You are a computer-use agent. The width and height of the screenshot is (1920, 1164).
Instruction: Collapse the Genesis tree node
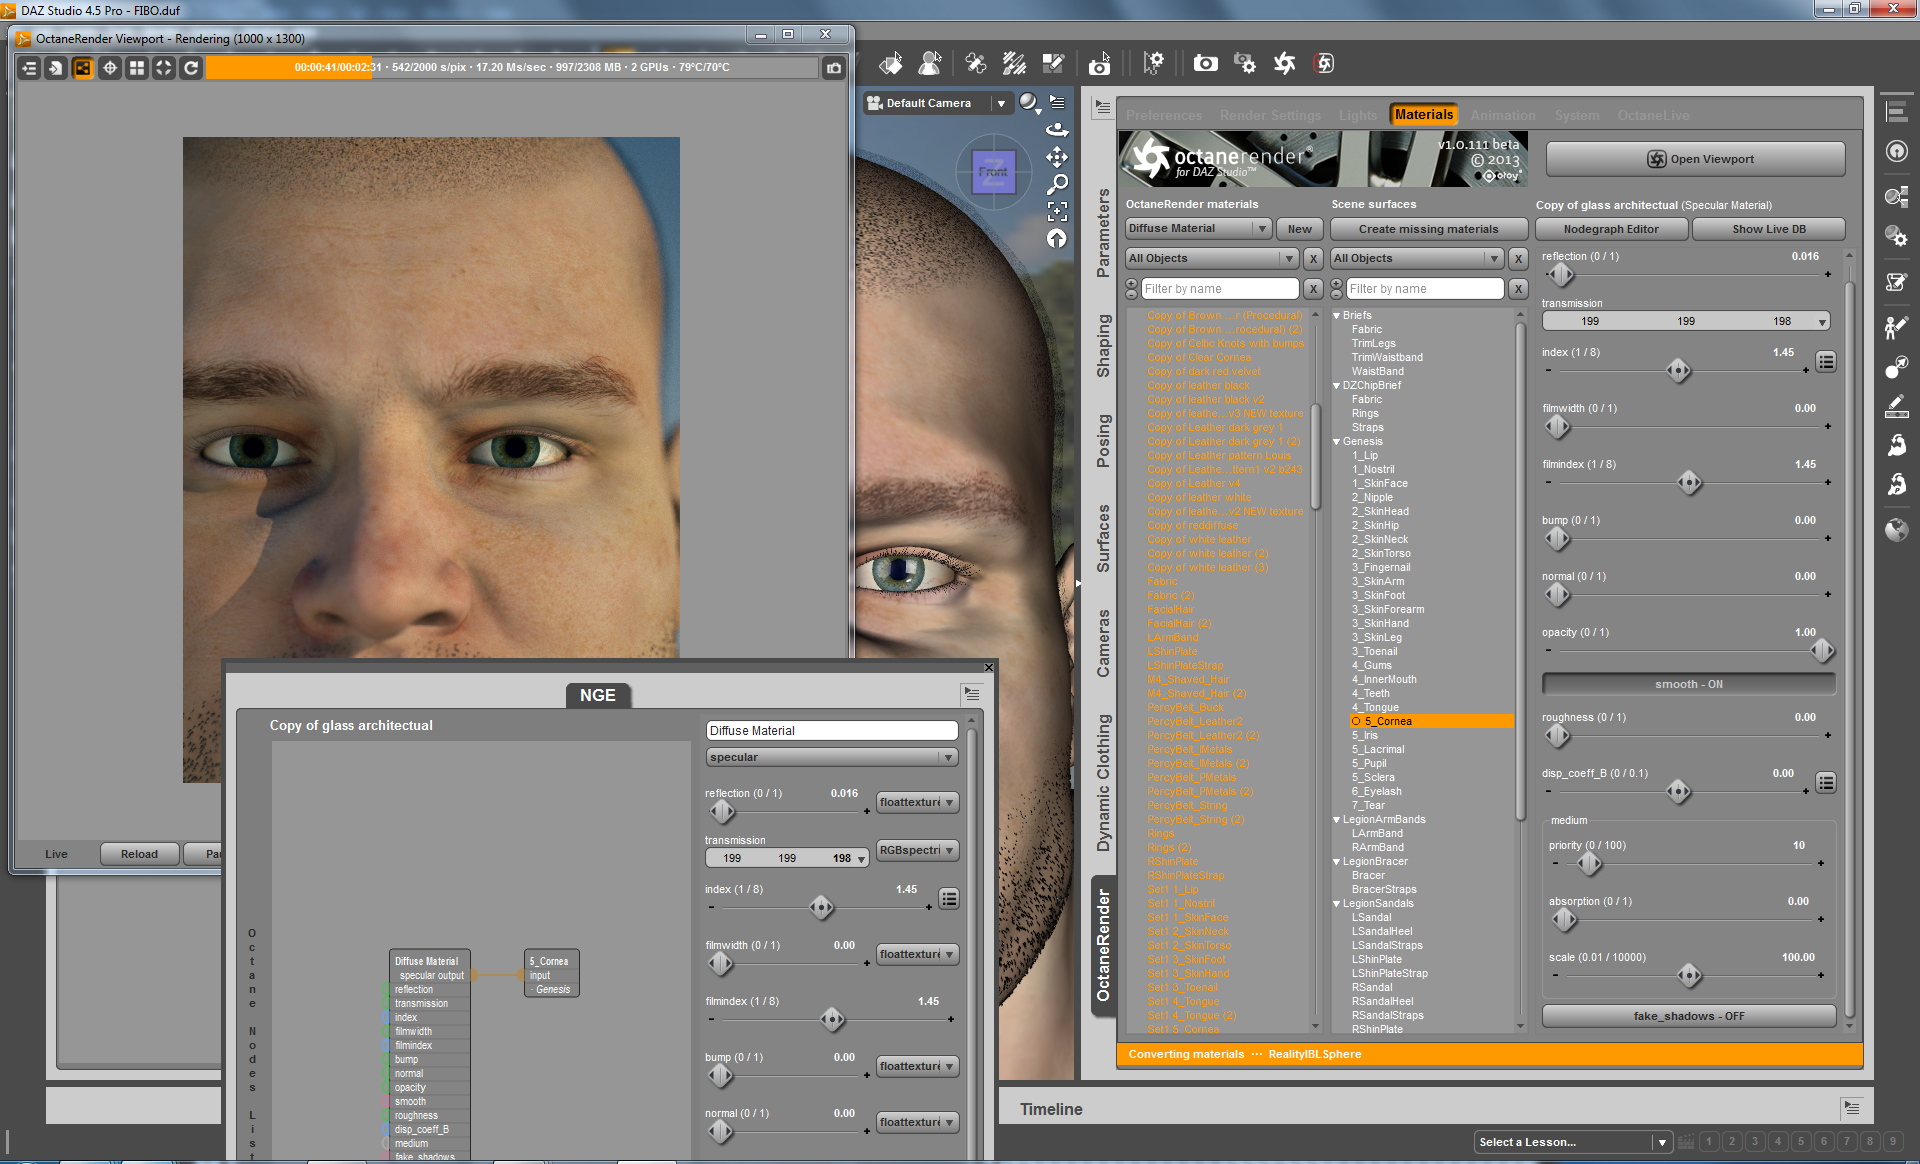1337,442
